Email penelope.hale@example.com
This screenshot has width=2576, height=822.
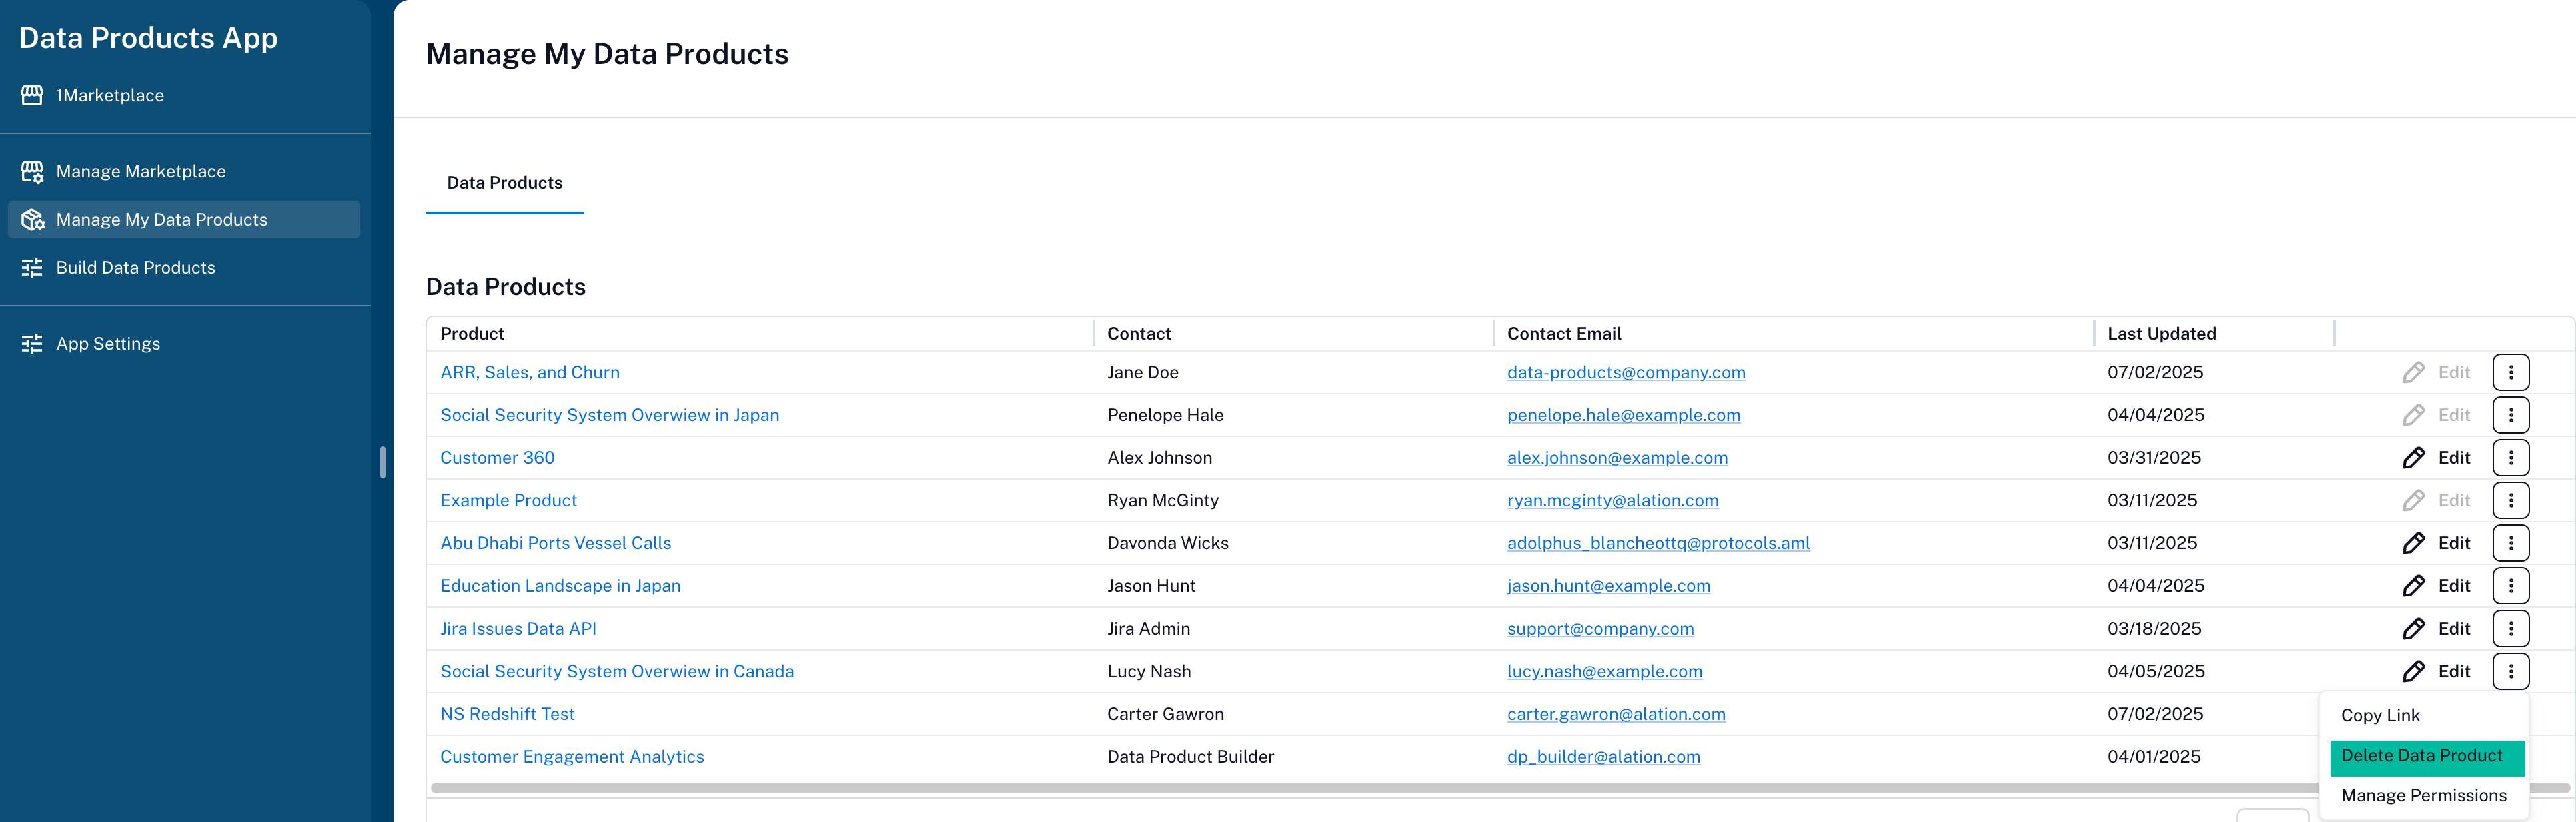[x=1623, y=415]
